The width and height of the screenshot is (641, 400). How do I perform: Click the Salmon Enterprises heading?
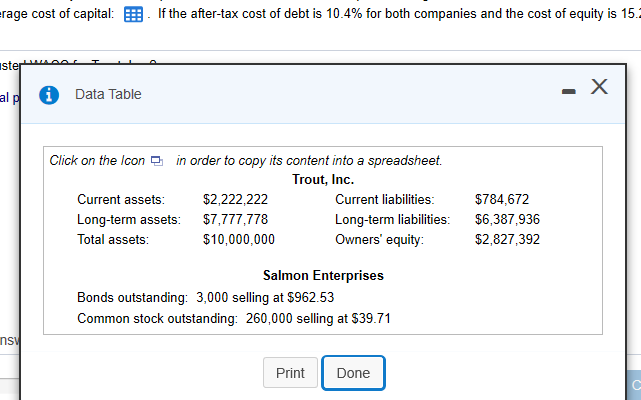(322, 275)
